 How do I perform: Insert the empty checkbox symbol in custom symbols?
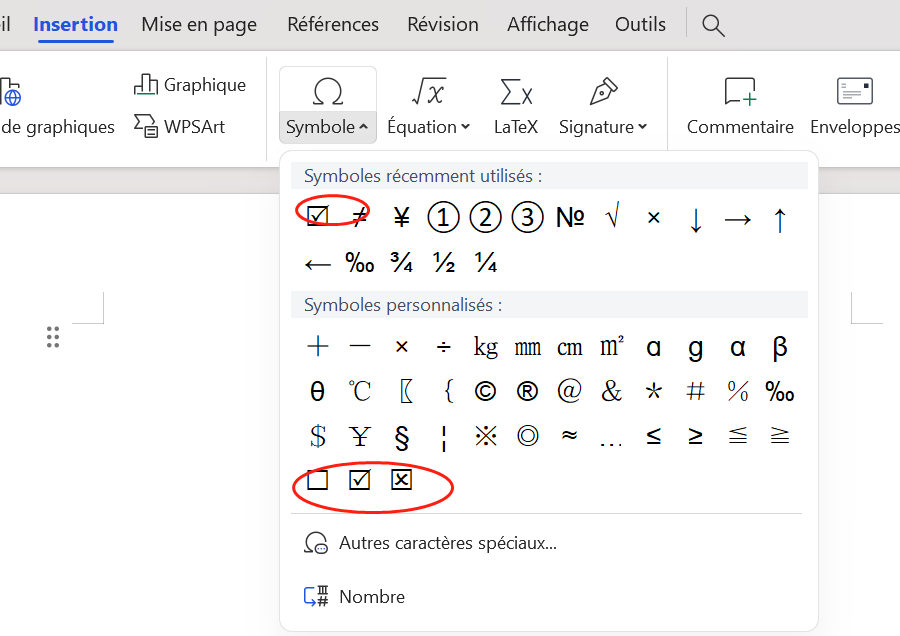tap(318, 480)
